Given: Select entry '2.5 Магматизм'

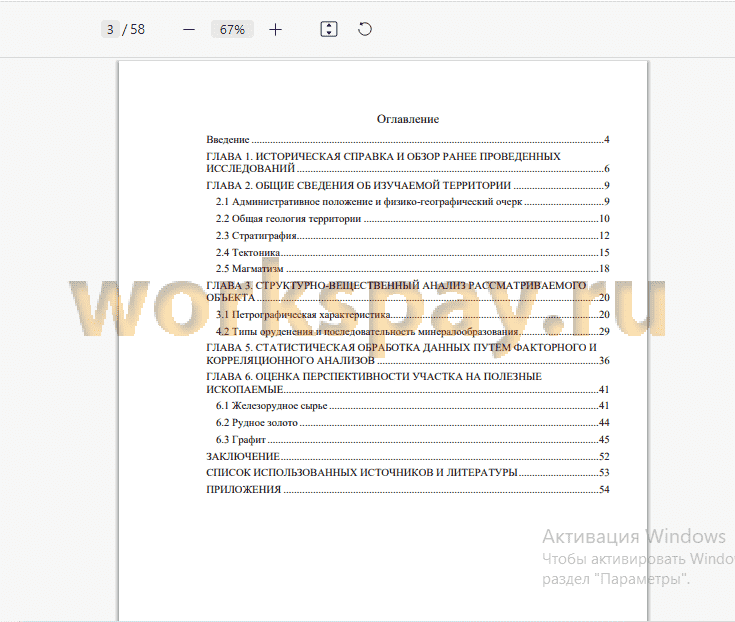Looking at the screenshot, I should [x=412, y=269].
